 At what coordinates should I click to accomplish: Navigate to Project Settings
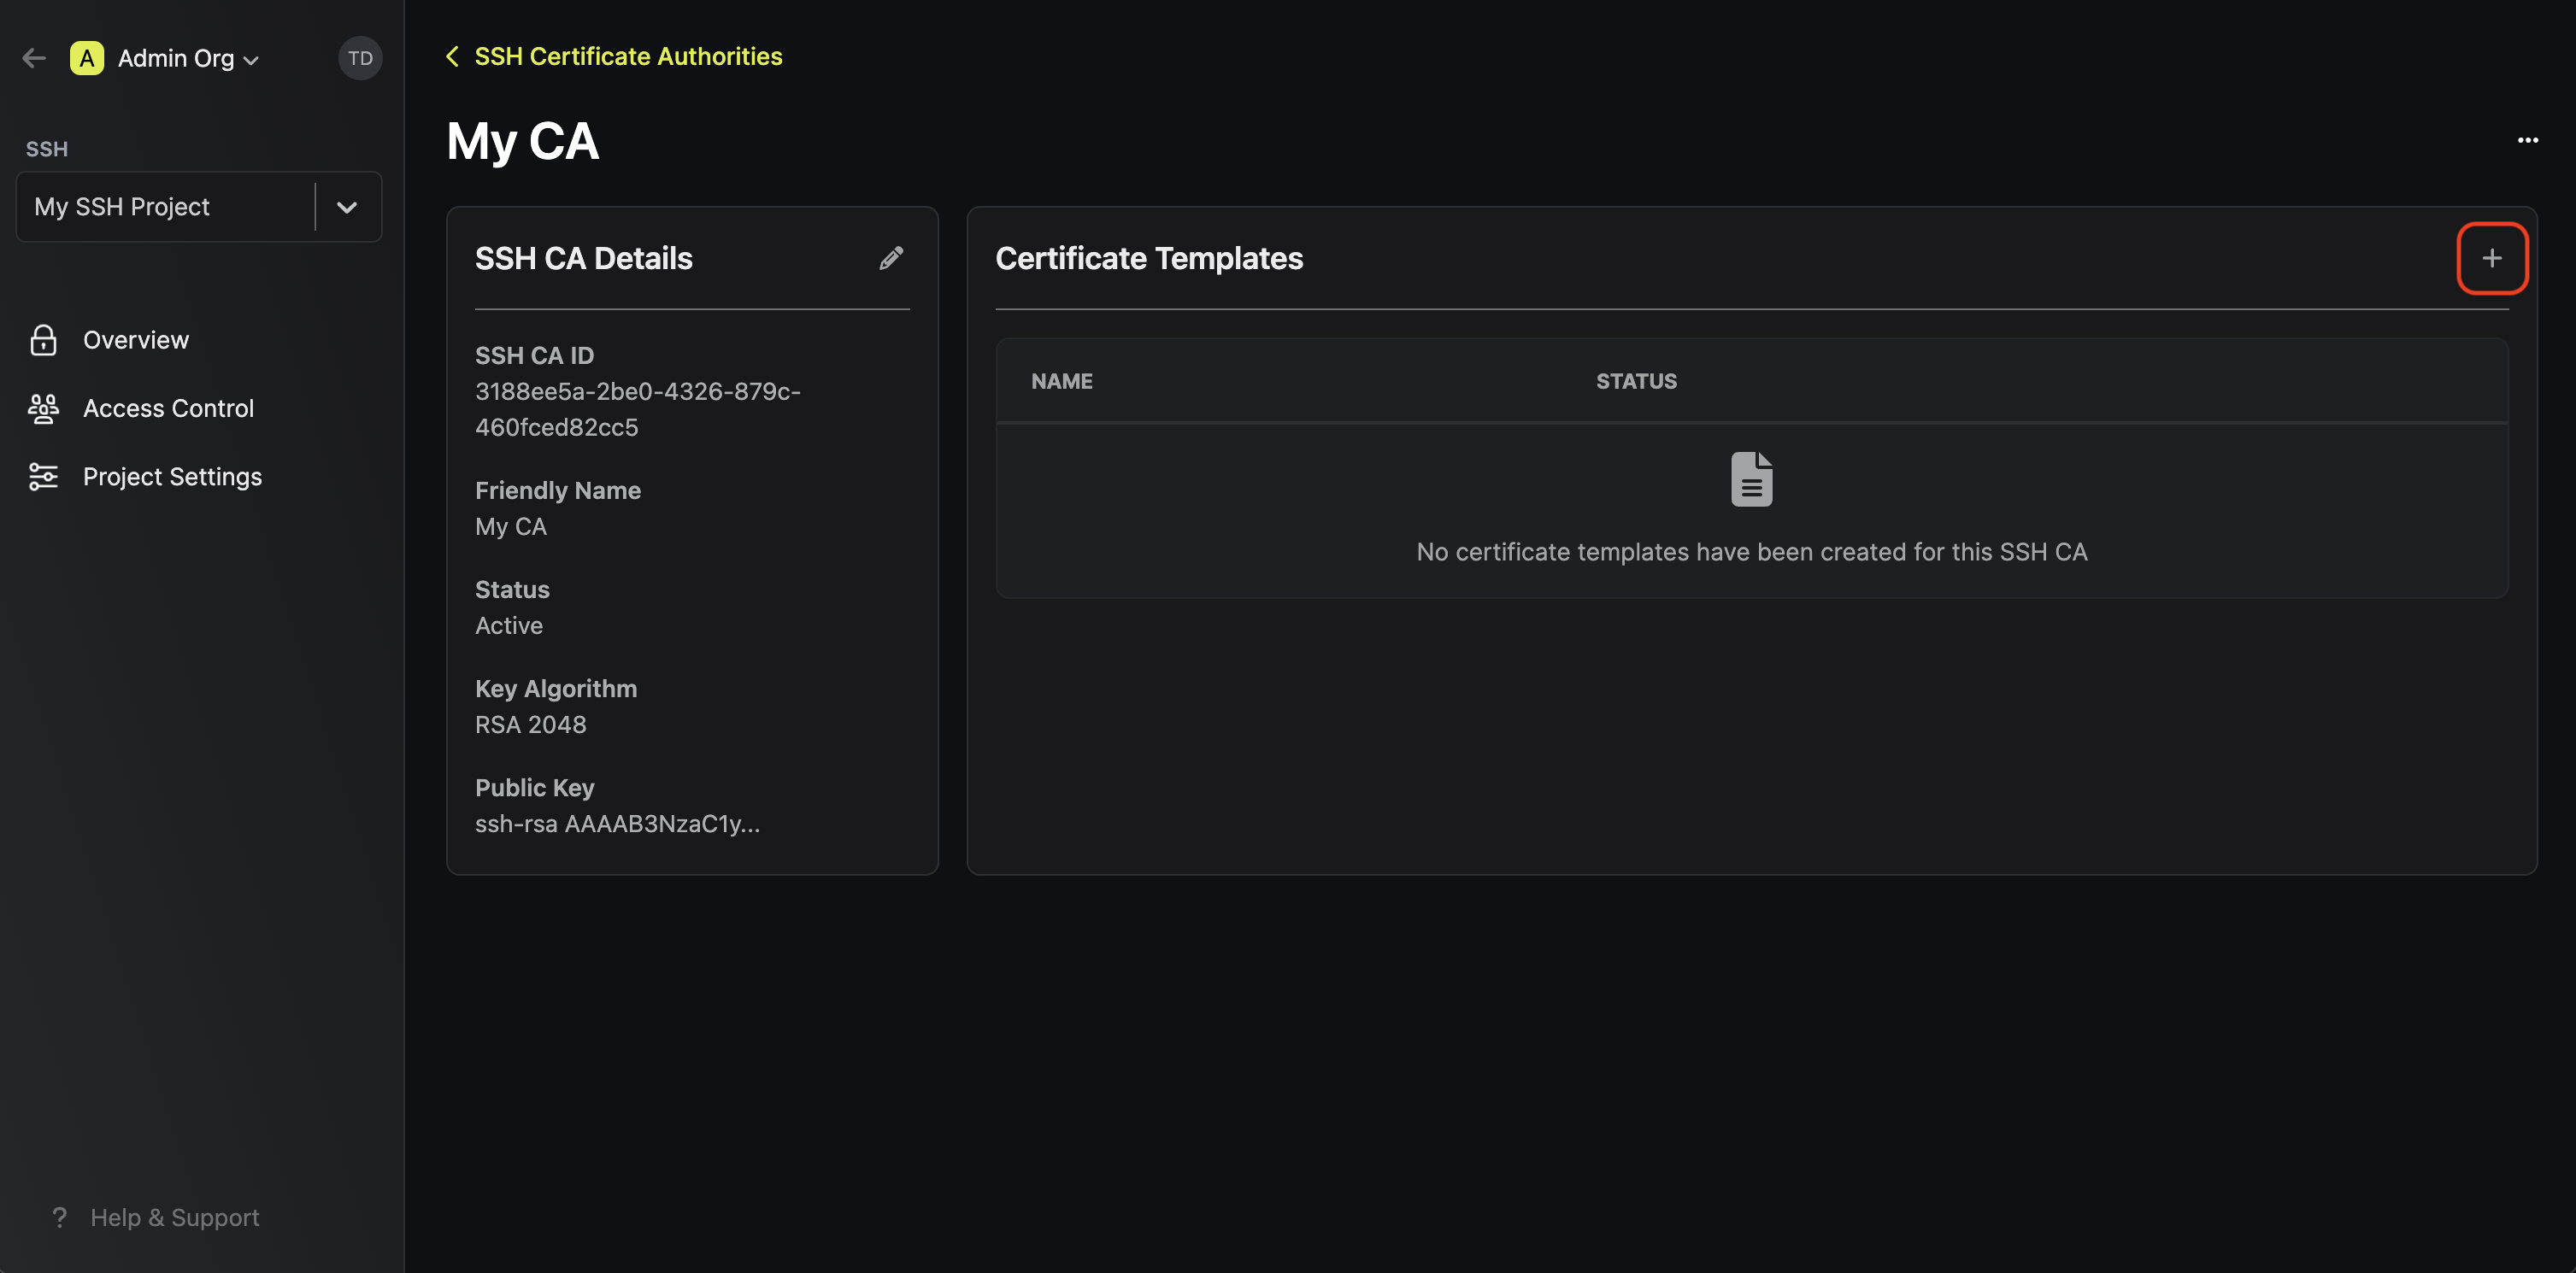click(x=173, y=477)
